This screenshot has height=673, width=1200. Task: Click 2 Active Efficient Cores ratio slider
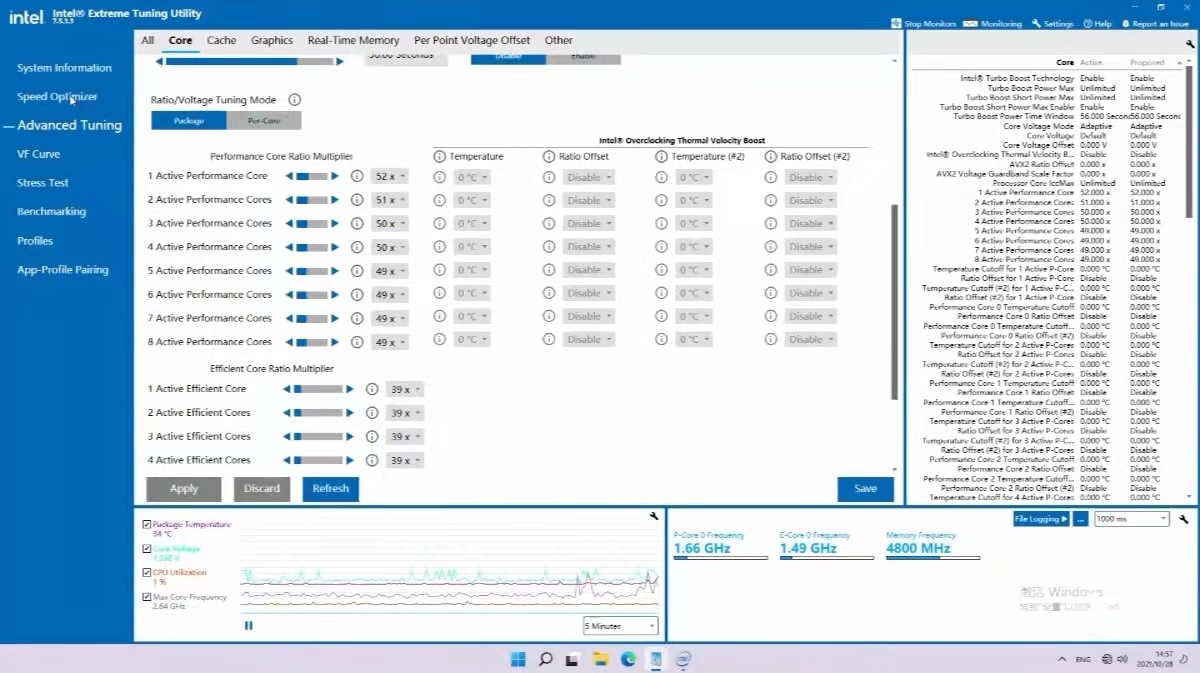pyautogui.click(x=318, y=413)
